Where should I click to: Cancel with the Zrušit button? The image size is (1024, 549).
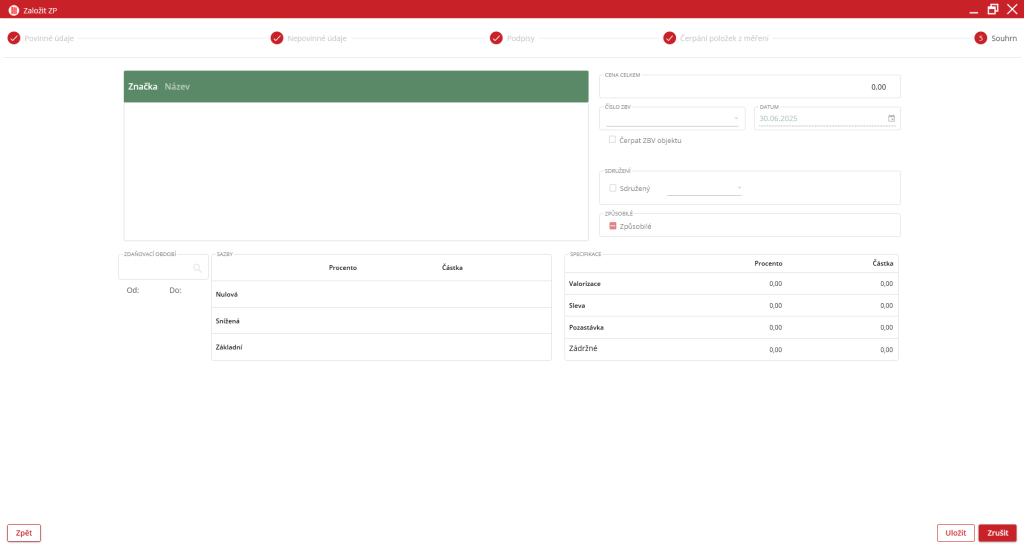997,533
